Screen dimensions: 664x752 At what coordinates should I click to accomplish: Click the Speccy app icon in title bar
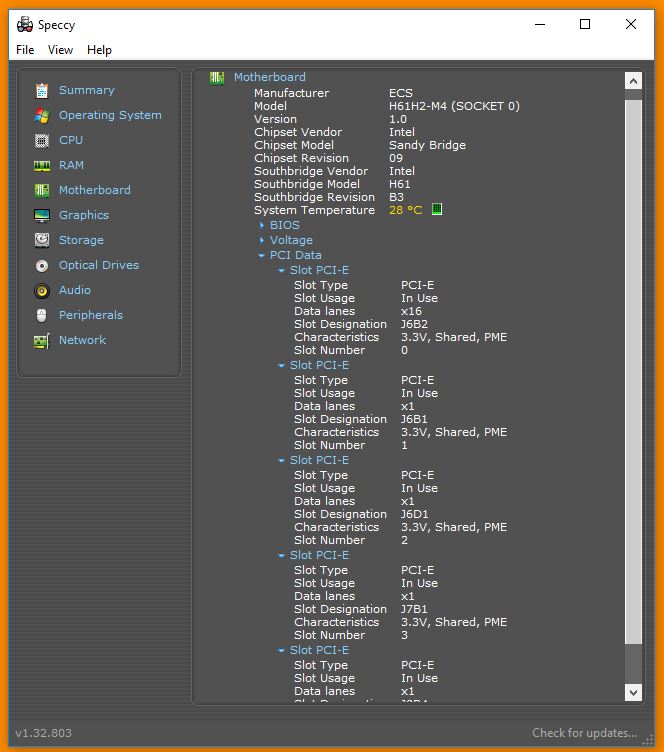tap(24, 24)
